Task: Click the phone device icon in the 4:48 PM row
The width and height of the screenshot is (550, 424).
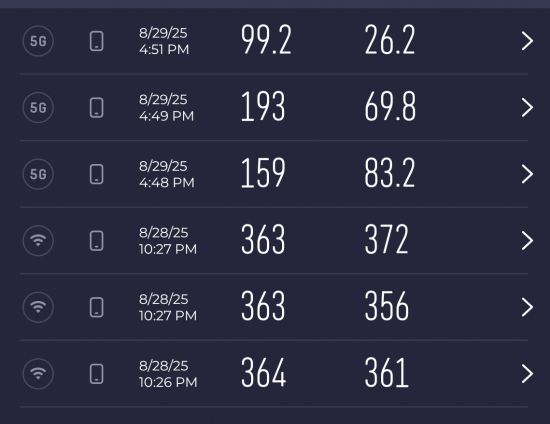Action: point(96,174)
